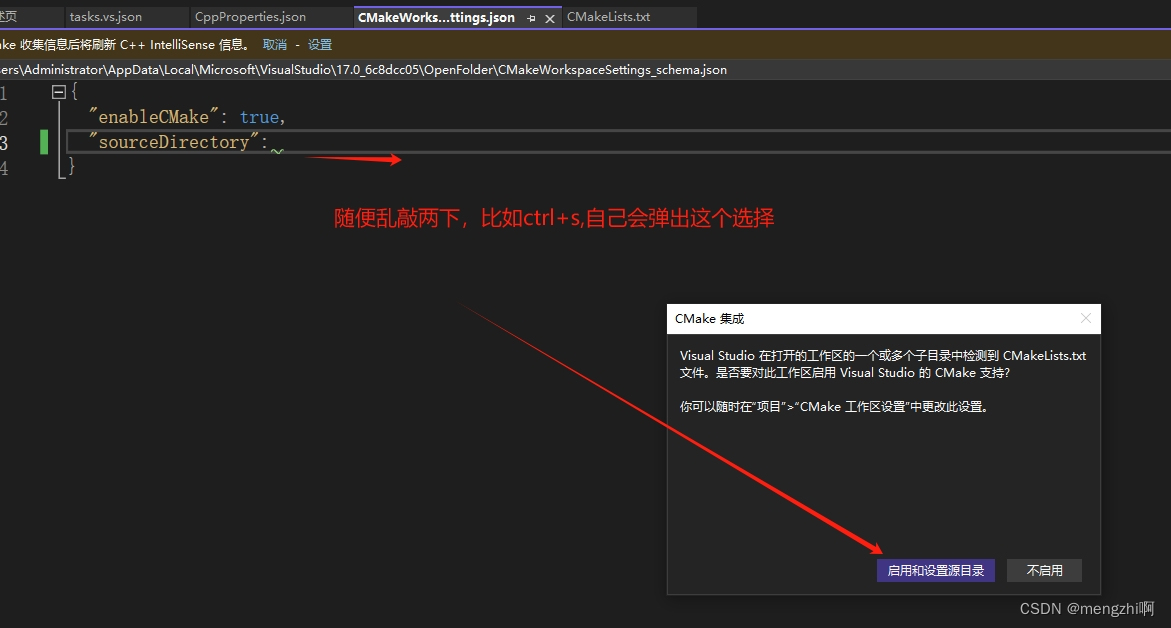Collapse the root JSON block fold marker
Viewport: 1171px width, 628px height.
coord(58,90)
